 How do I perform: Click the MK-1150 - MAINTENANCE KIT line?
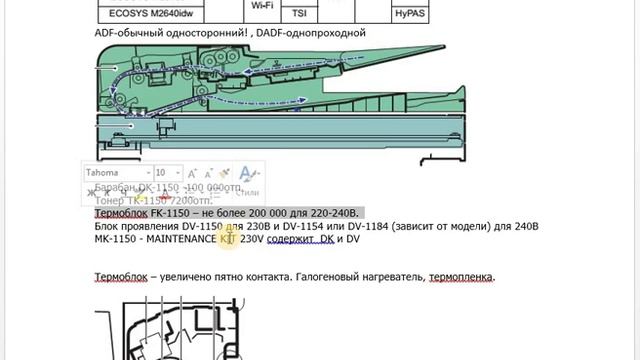(x=227, y=239)
